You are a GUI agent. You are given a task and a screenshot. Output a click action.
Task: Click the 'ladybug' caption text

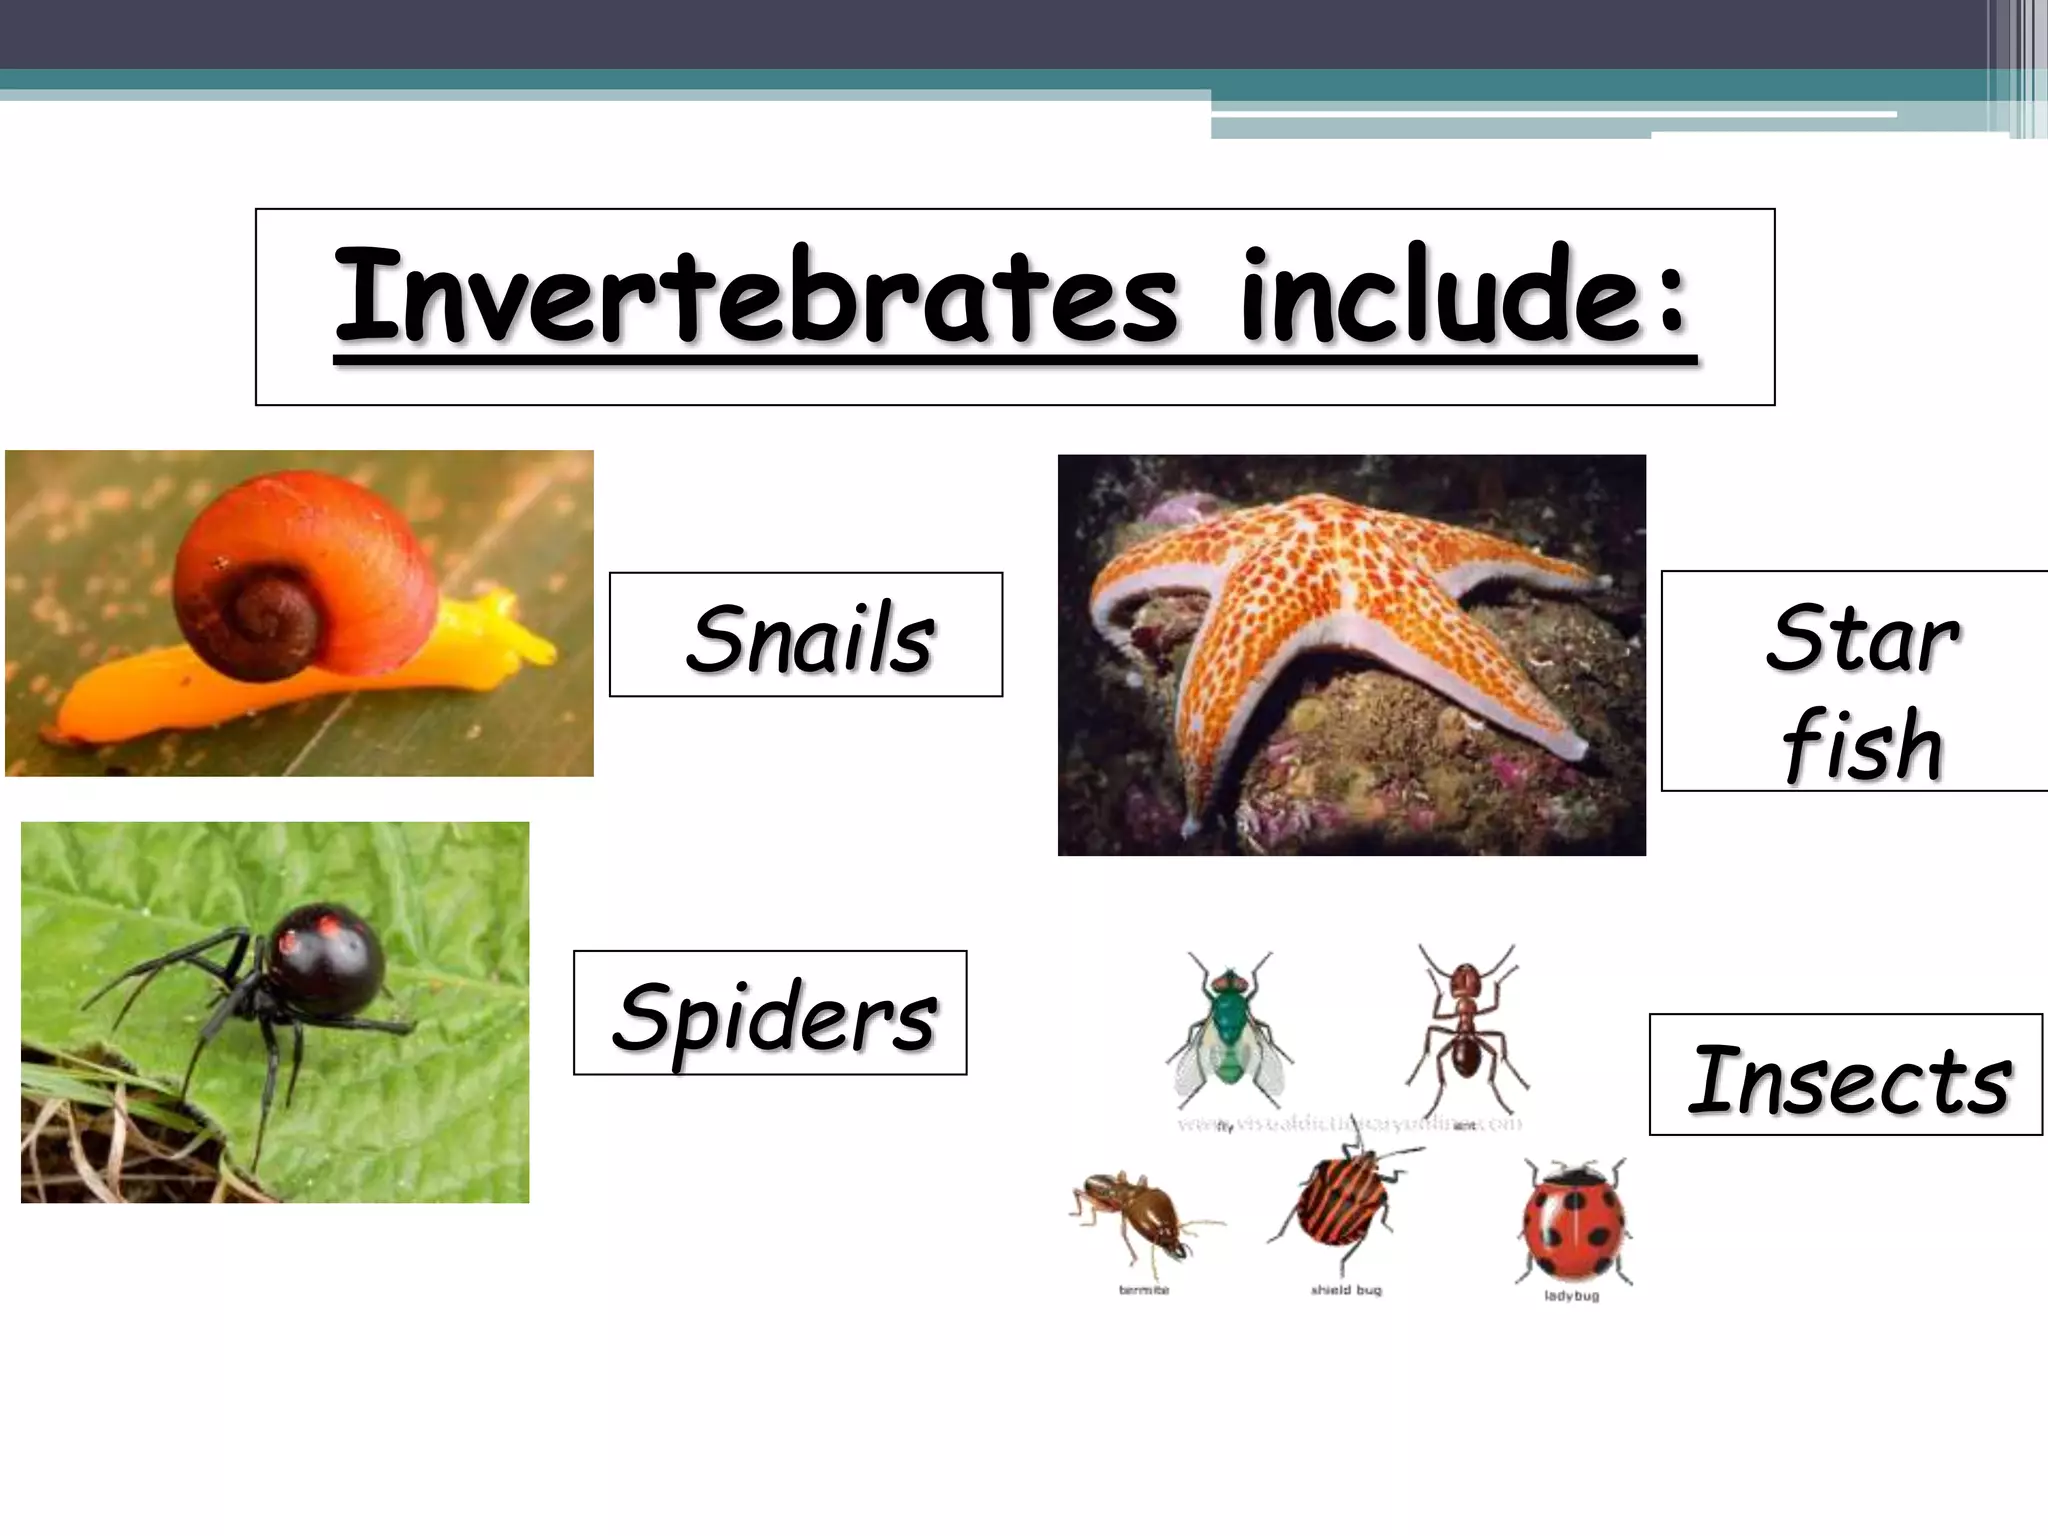pyautogui.click(x=1572, y=1296)
